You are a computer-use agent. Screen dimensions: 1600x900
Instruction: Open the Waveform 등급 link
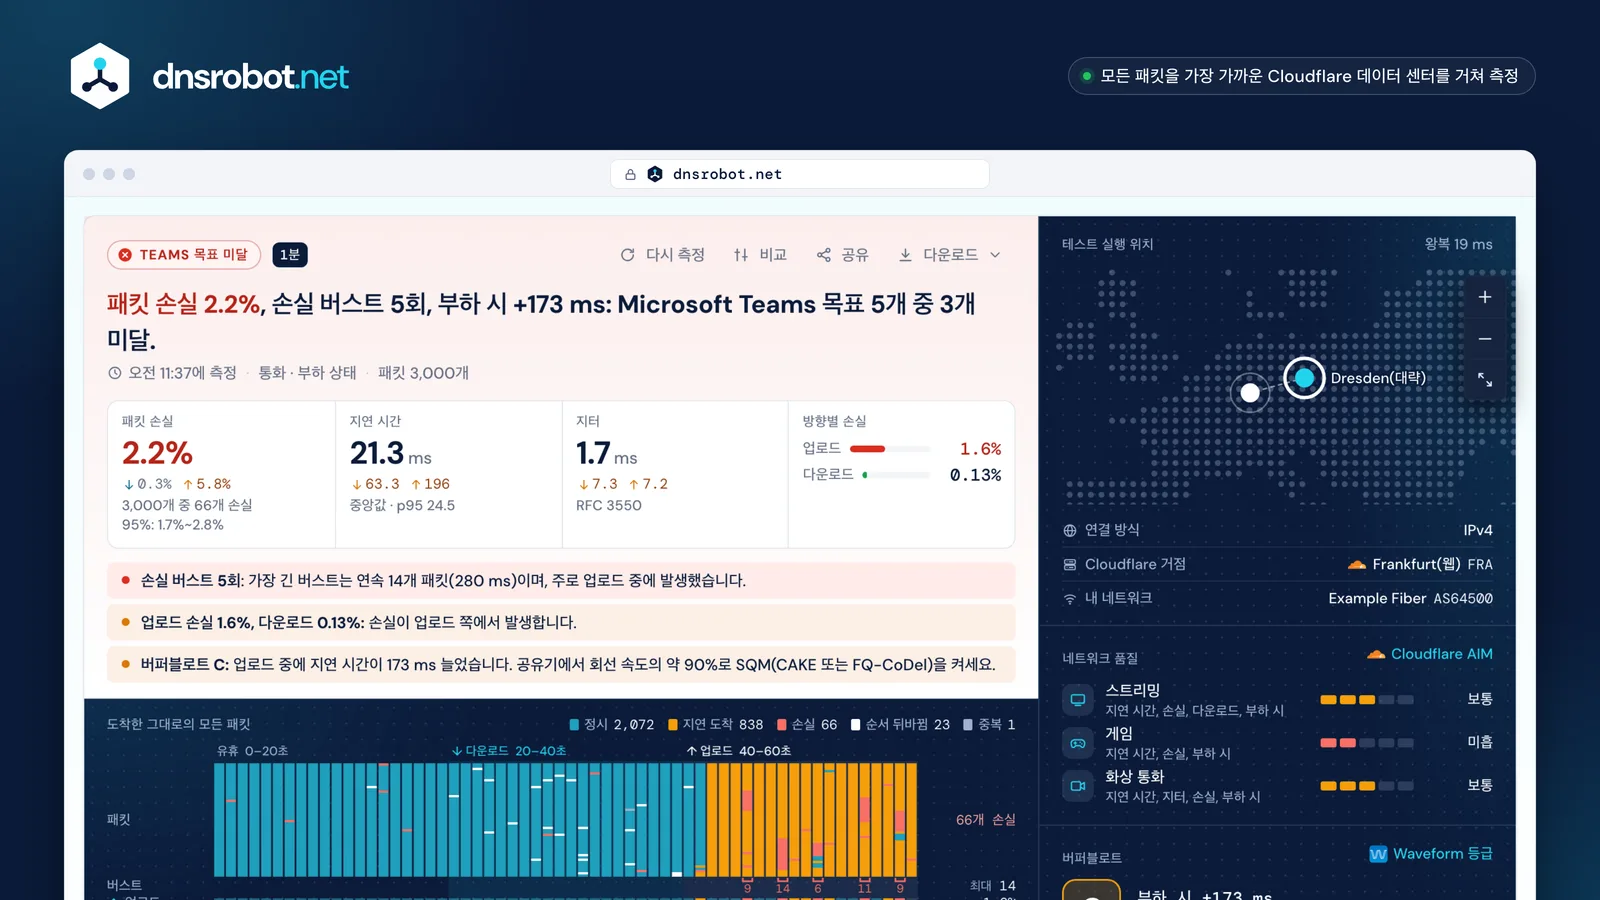[1431, 854]
